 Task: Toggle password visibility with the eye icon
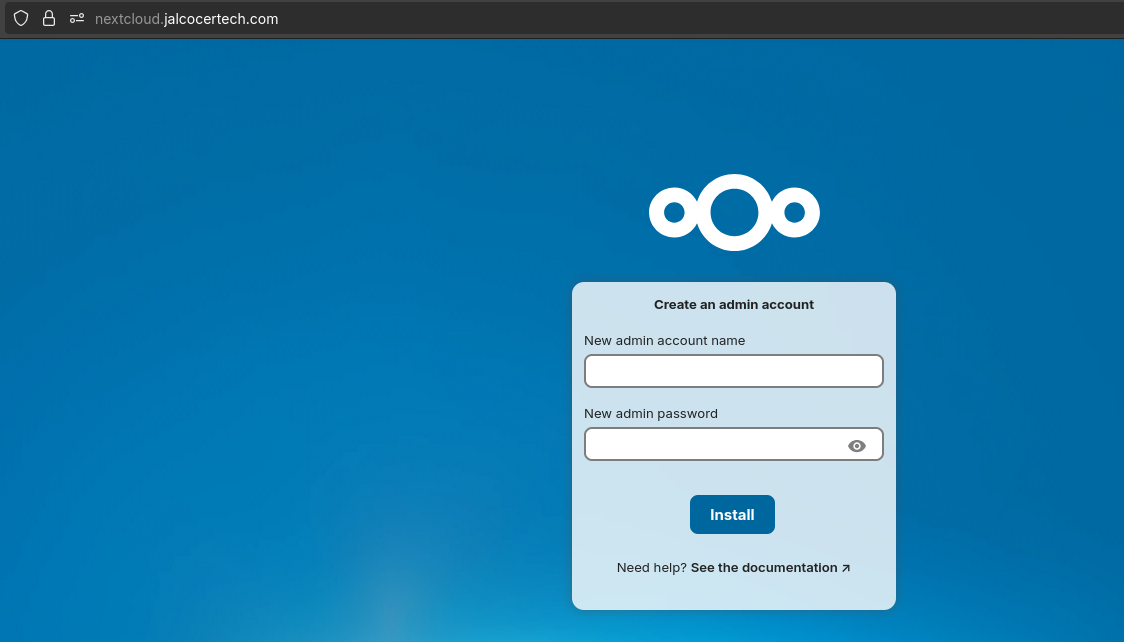tap(857, 446)
